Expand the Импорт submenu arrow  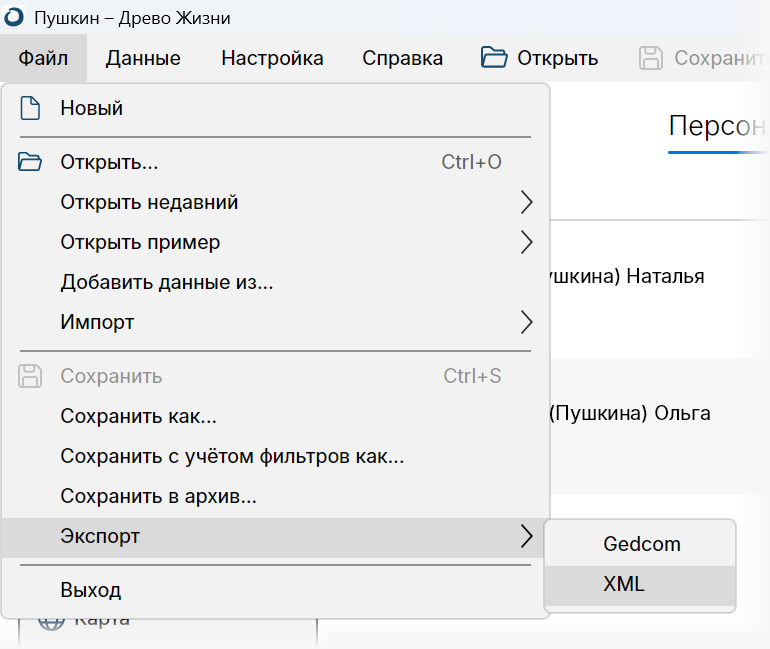tap(526, 322)
